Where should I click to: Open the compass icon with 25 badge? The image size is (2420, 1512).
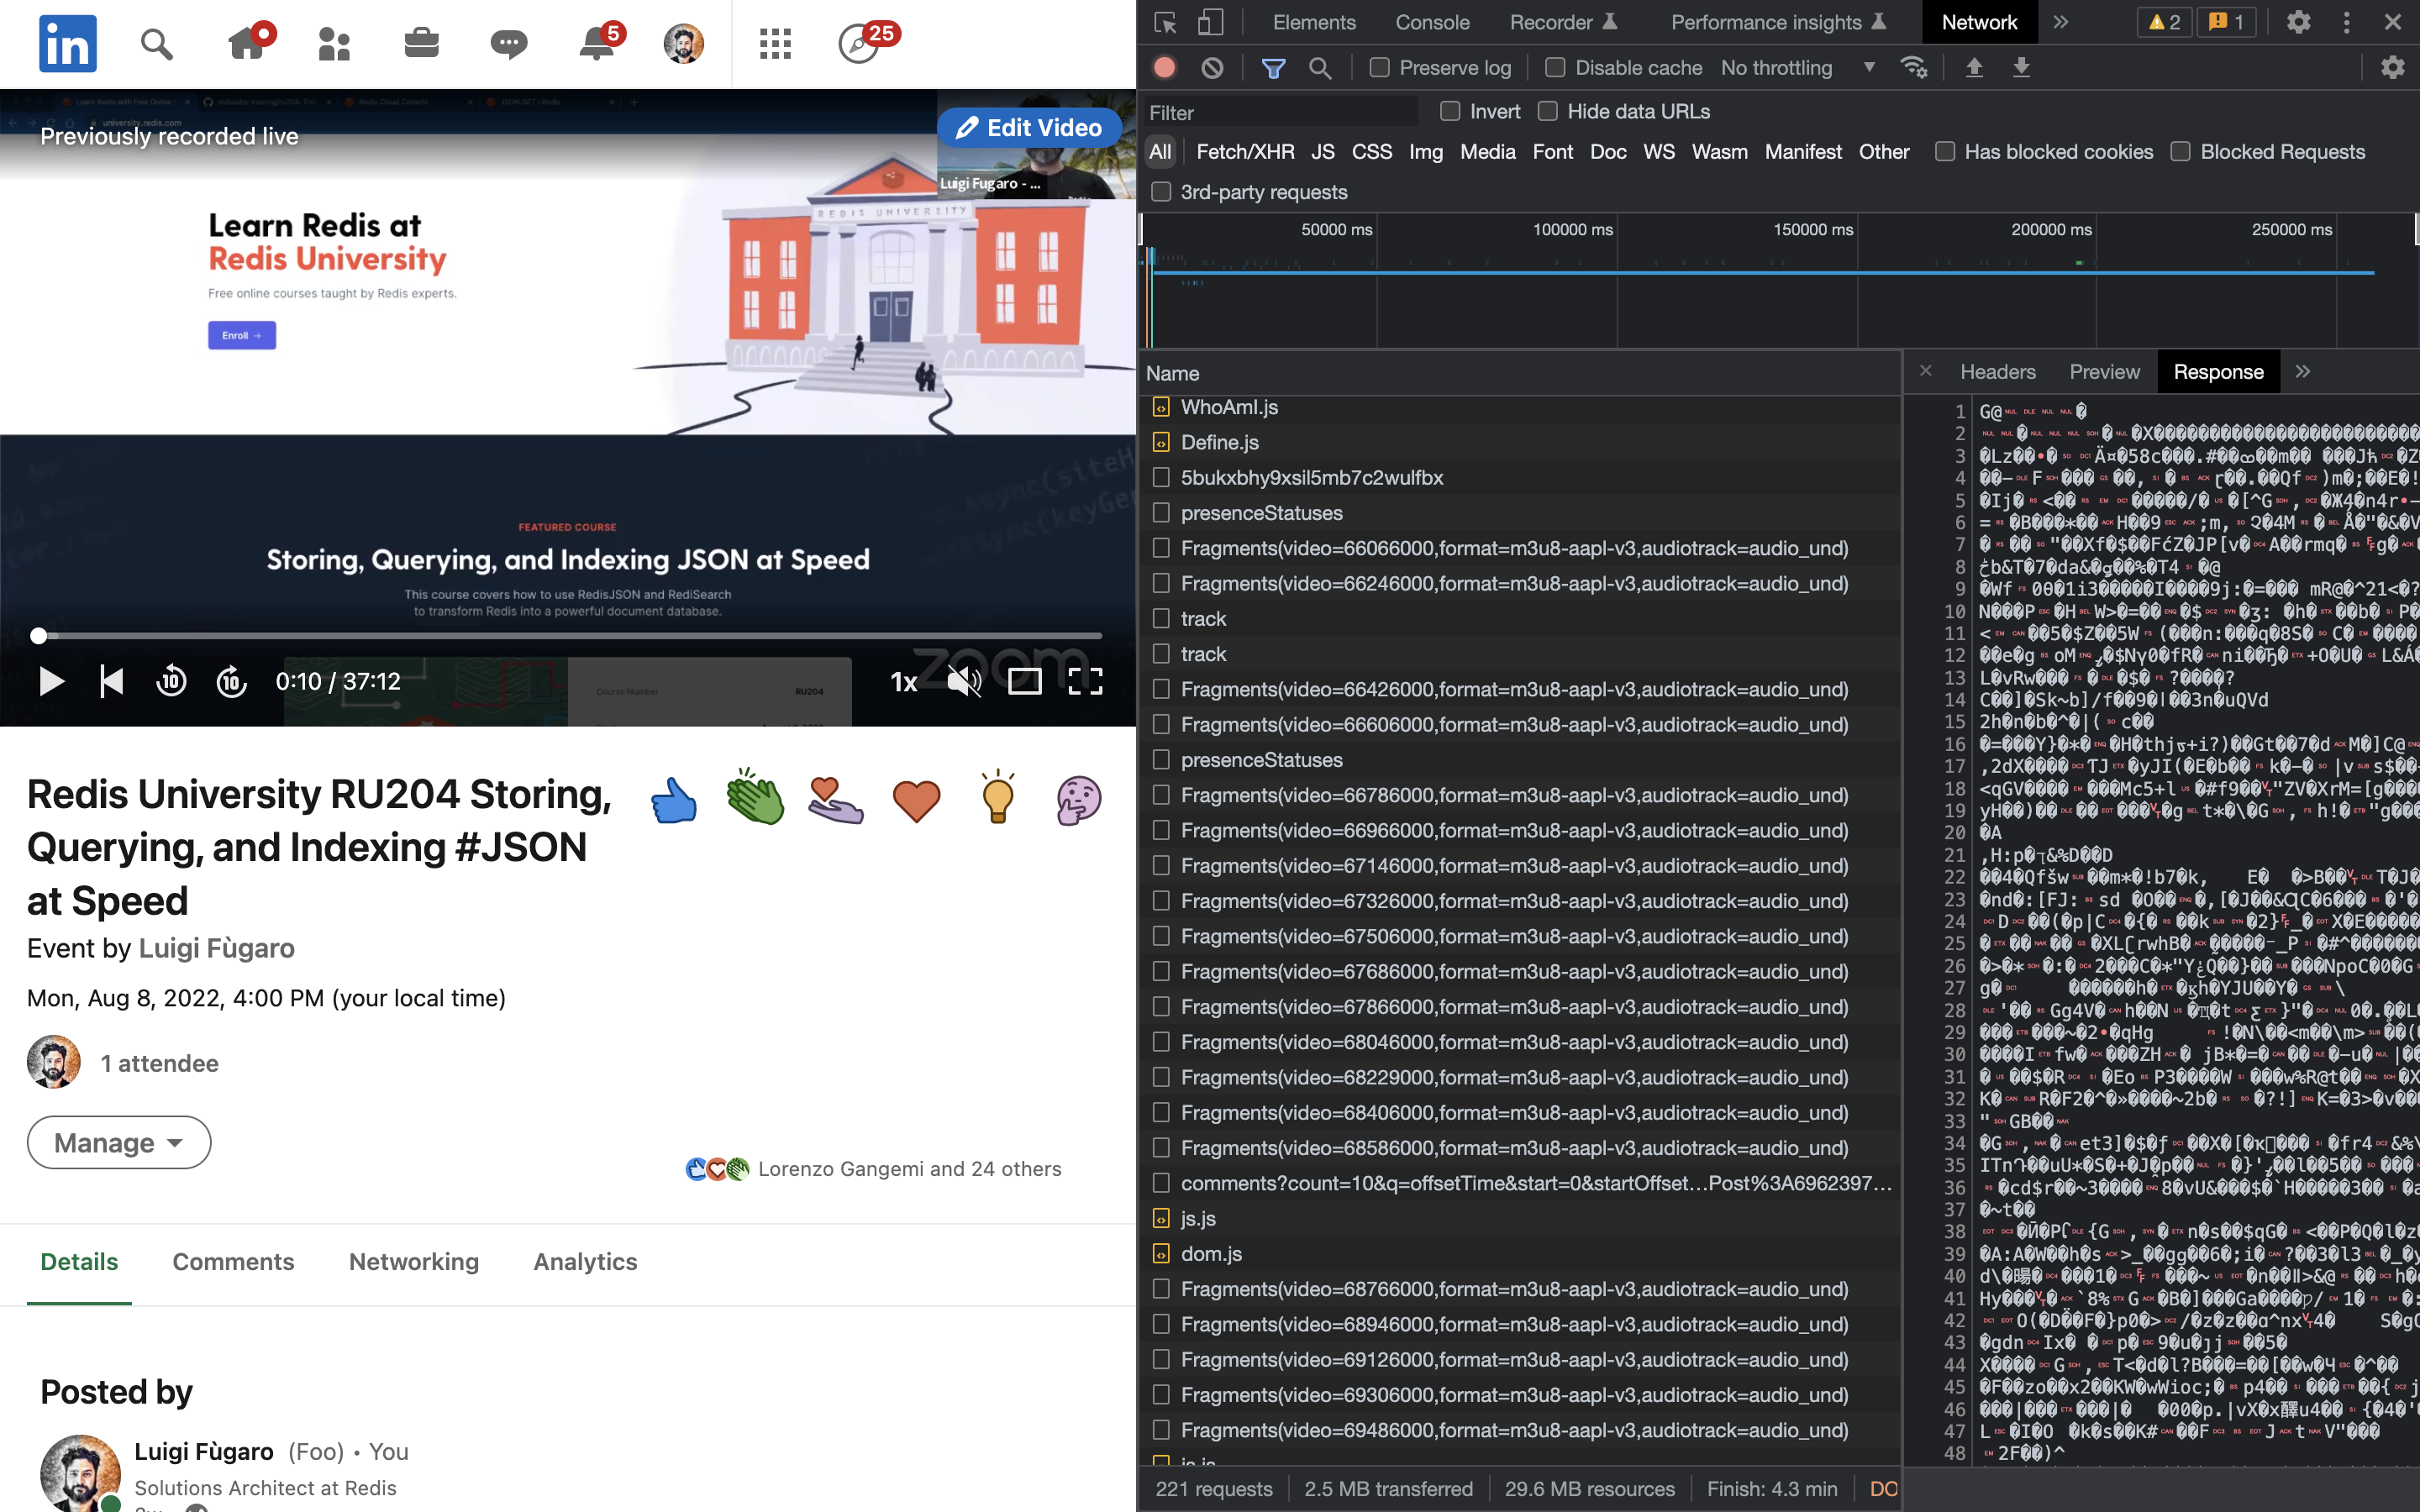tap(860, 44)
